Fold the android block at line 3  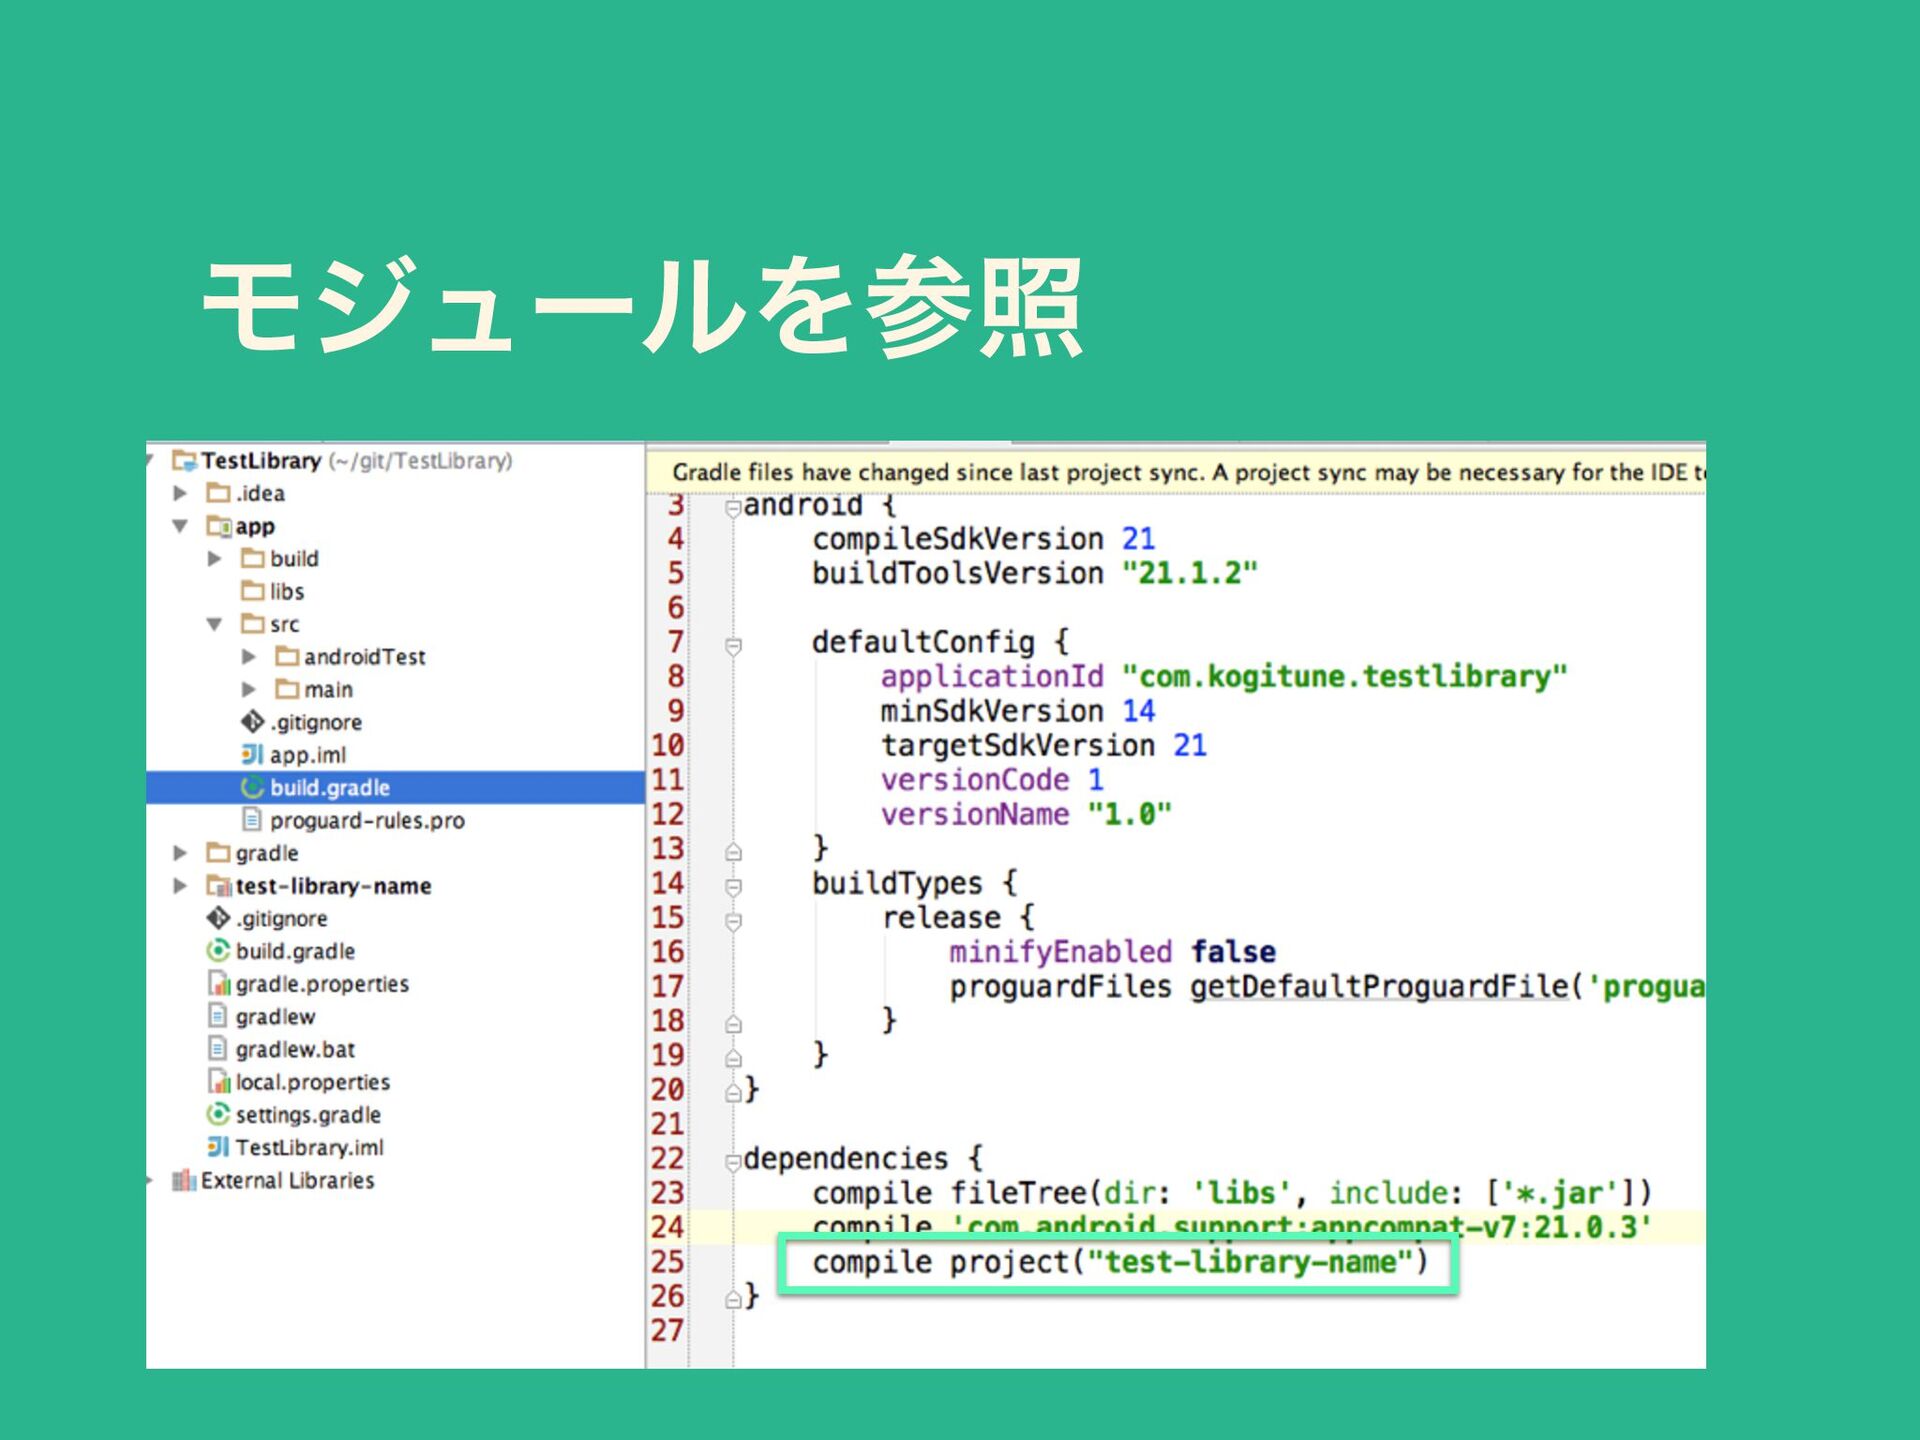(x=733, y=508)
